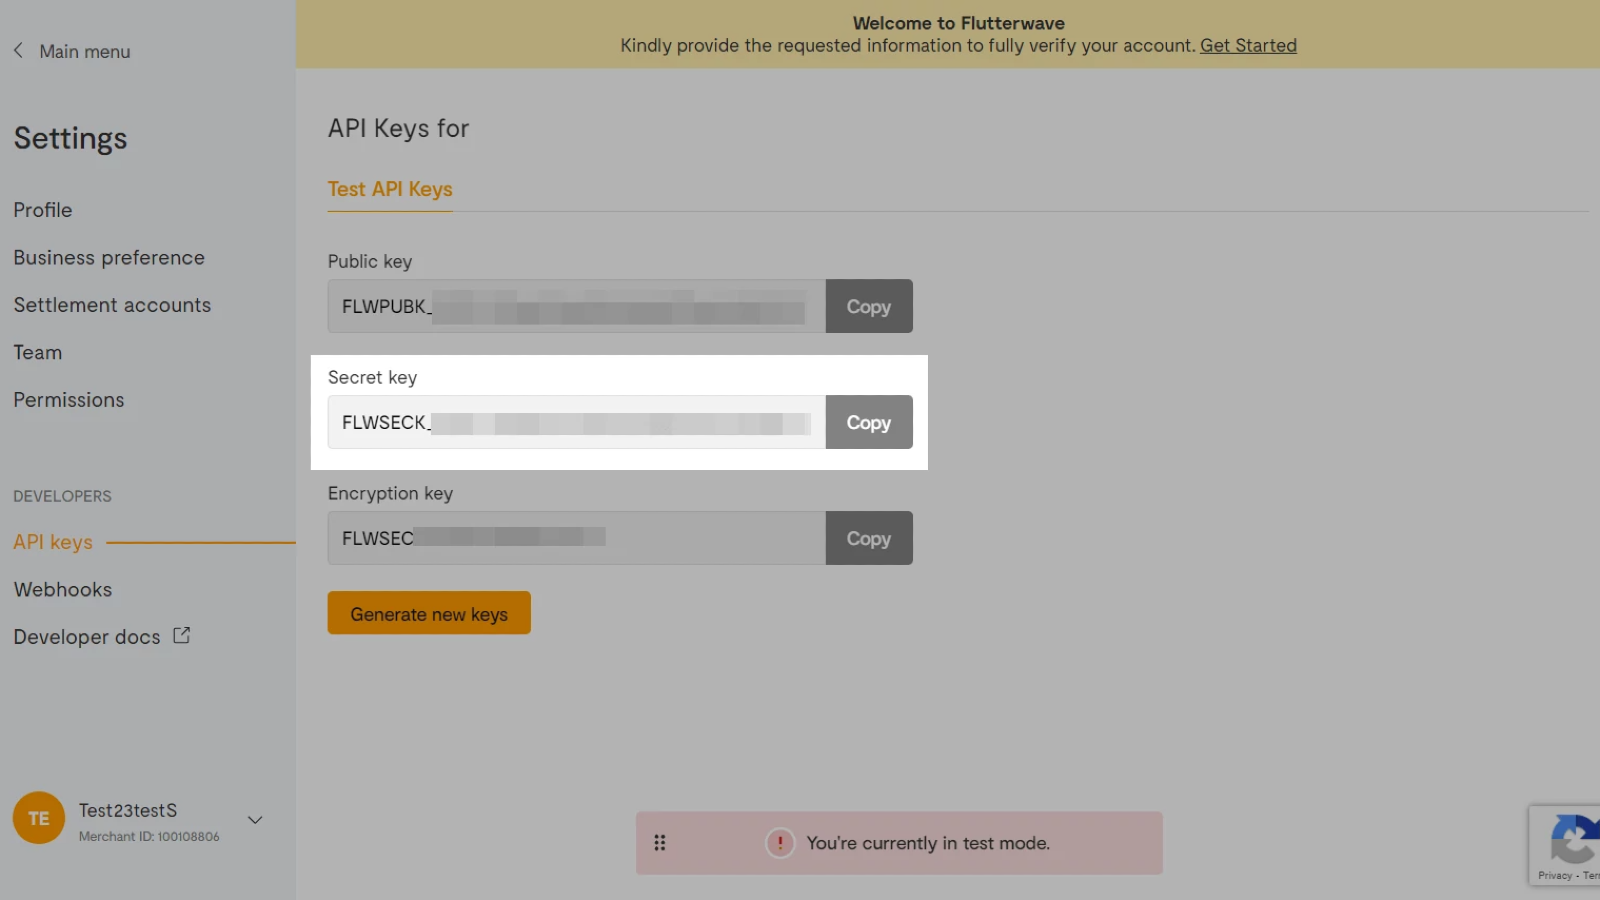Click the TE account avatar
The width and height of the screenshot is (1600, 900).
39,818
